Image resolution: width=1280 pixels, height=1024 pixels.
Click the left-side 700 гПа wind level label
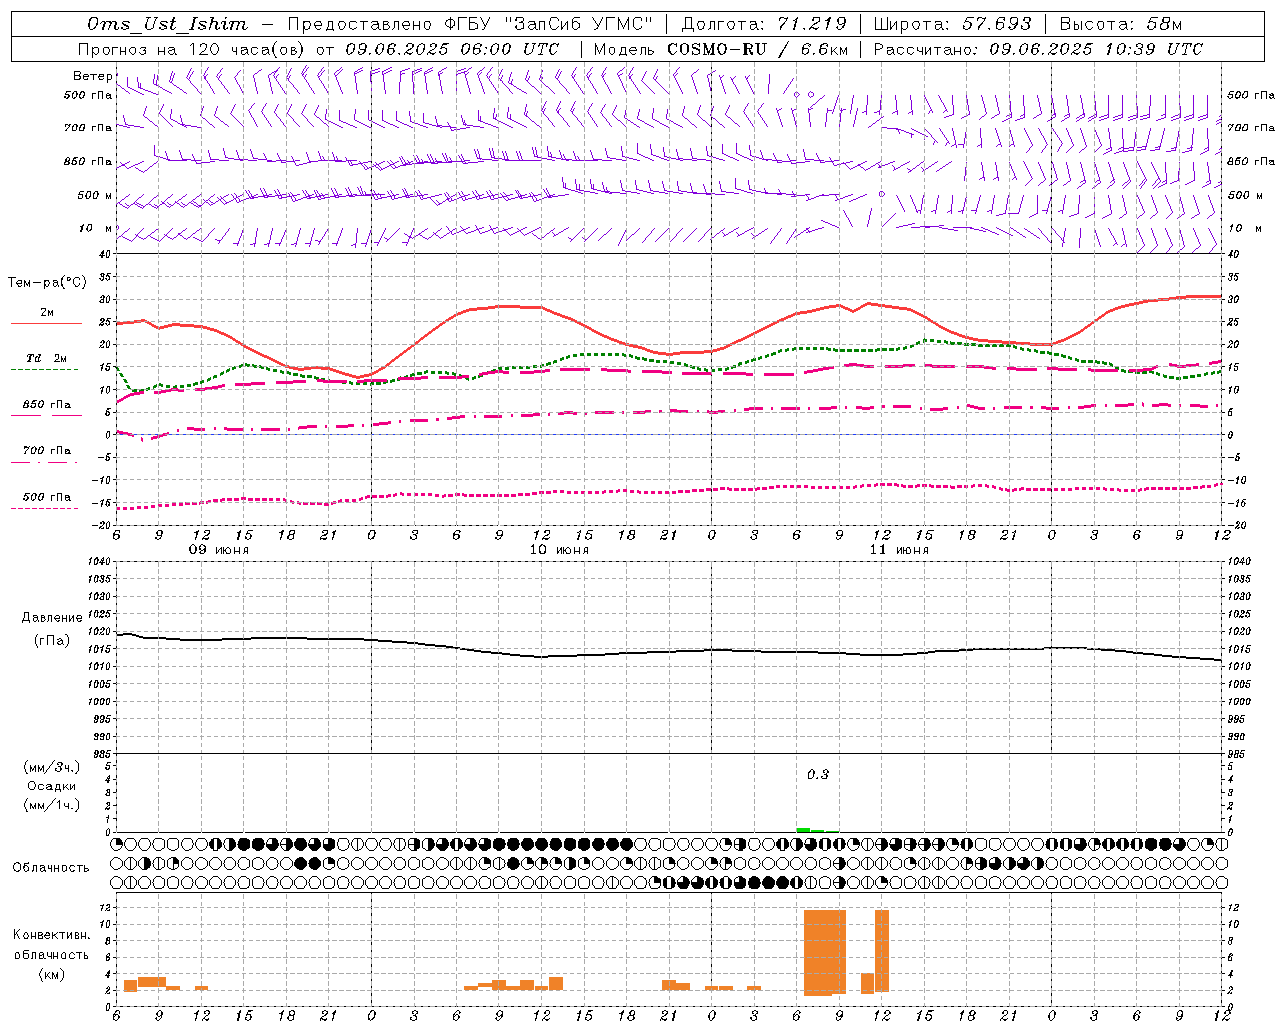coord(88,128)
